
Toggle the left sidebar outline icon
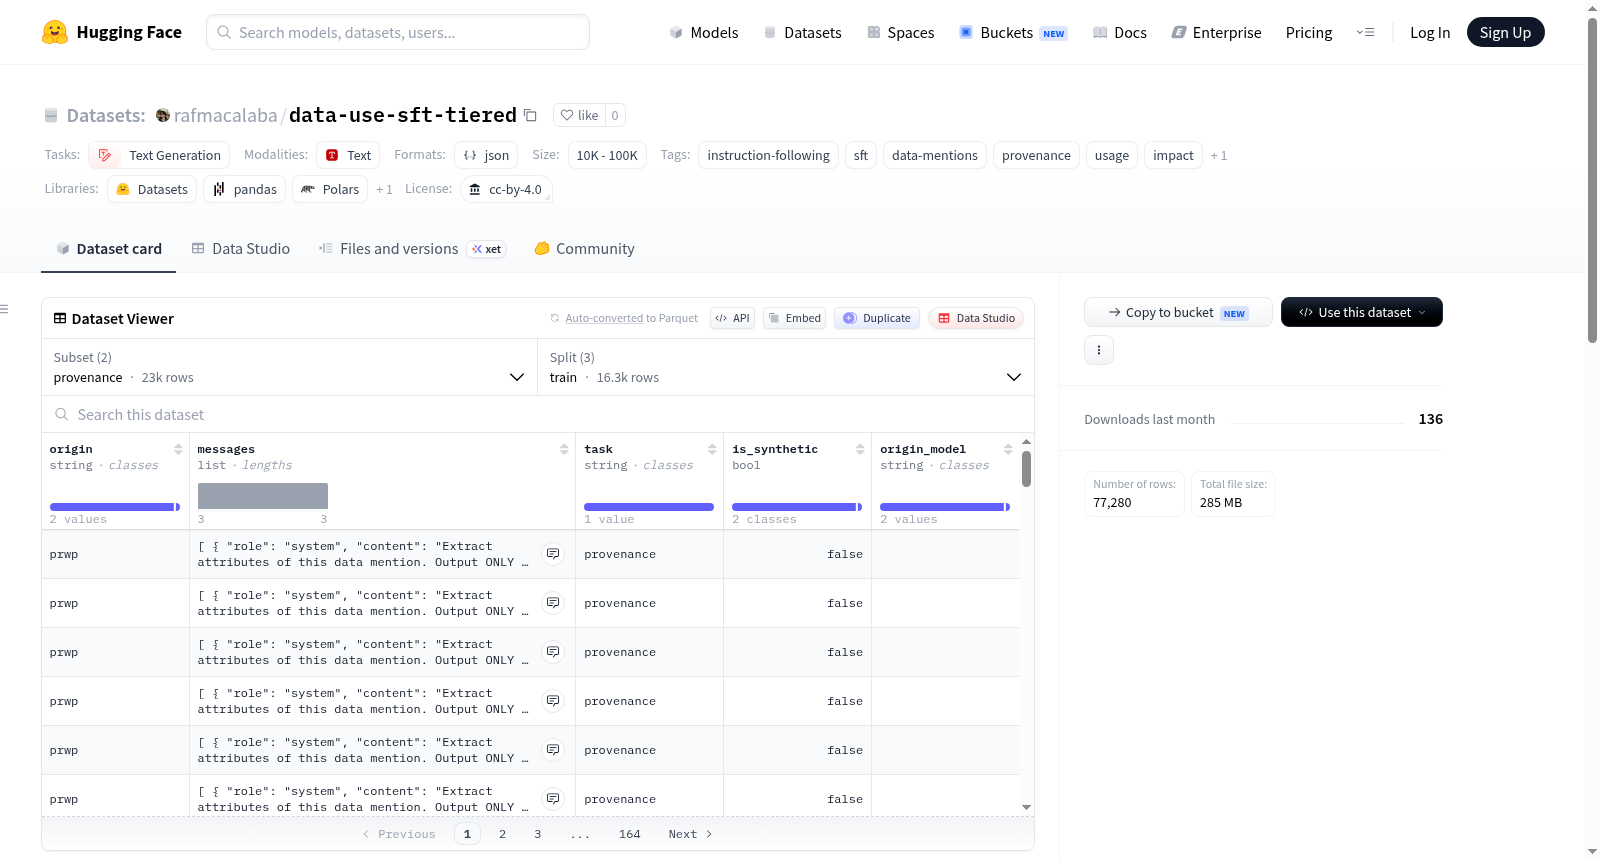click(x=5, y=309)
